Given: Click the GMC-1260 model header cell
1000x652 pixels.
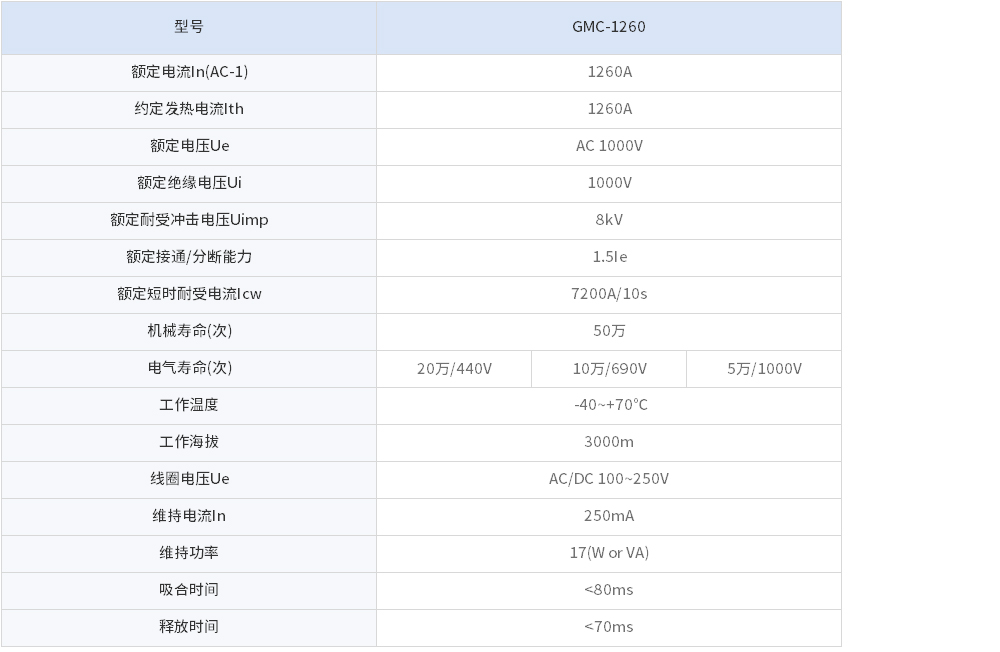Looking at the screenshot, I should pyautogui.click(x=608, y=27).
